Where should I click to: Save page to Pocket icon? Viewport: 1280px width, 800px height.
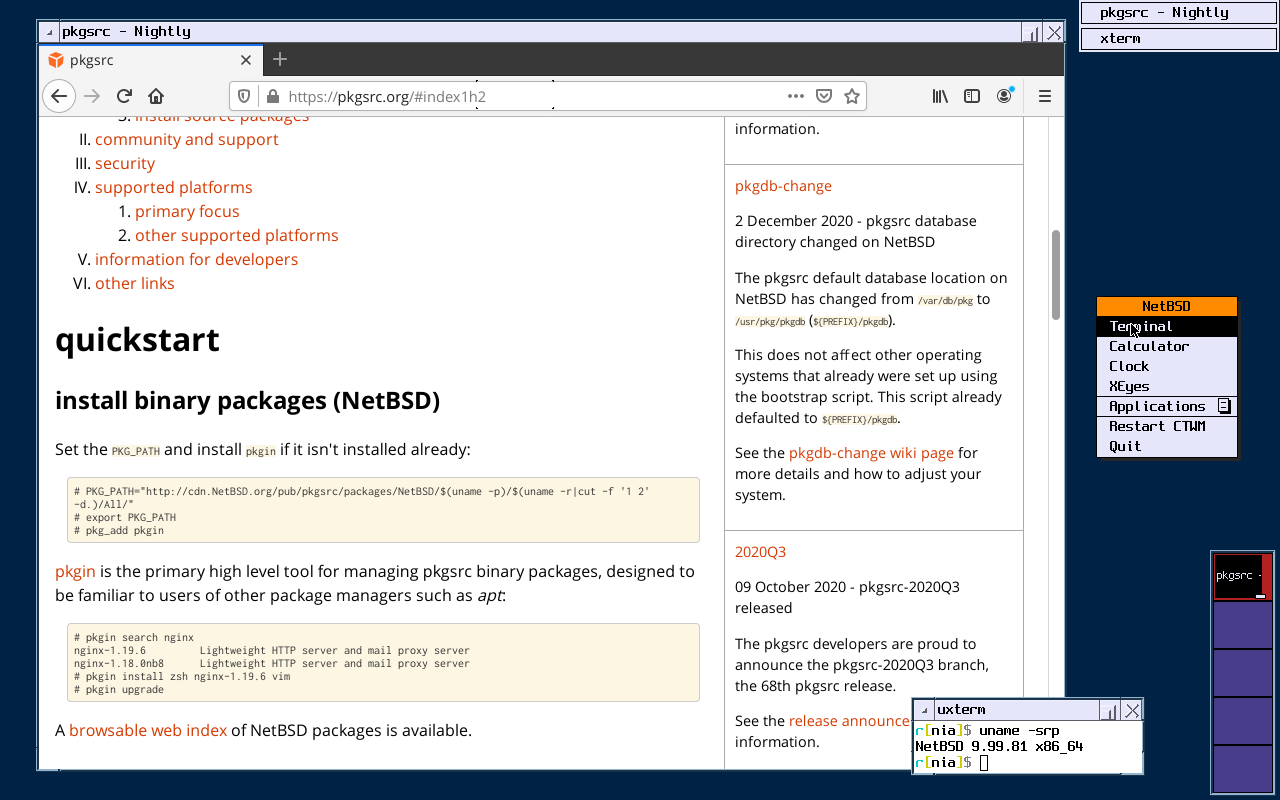pos(824,96)
